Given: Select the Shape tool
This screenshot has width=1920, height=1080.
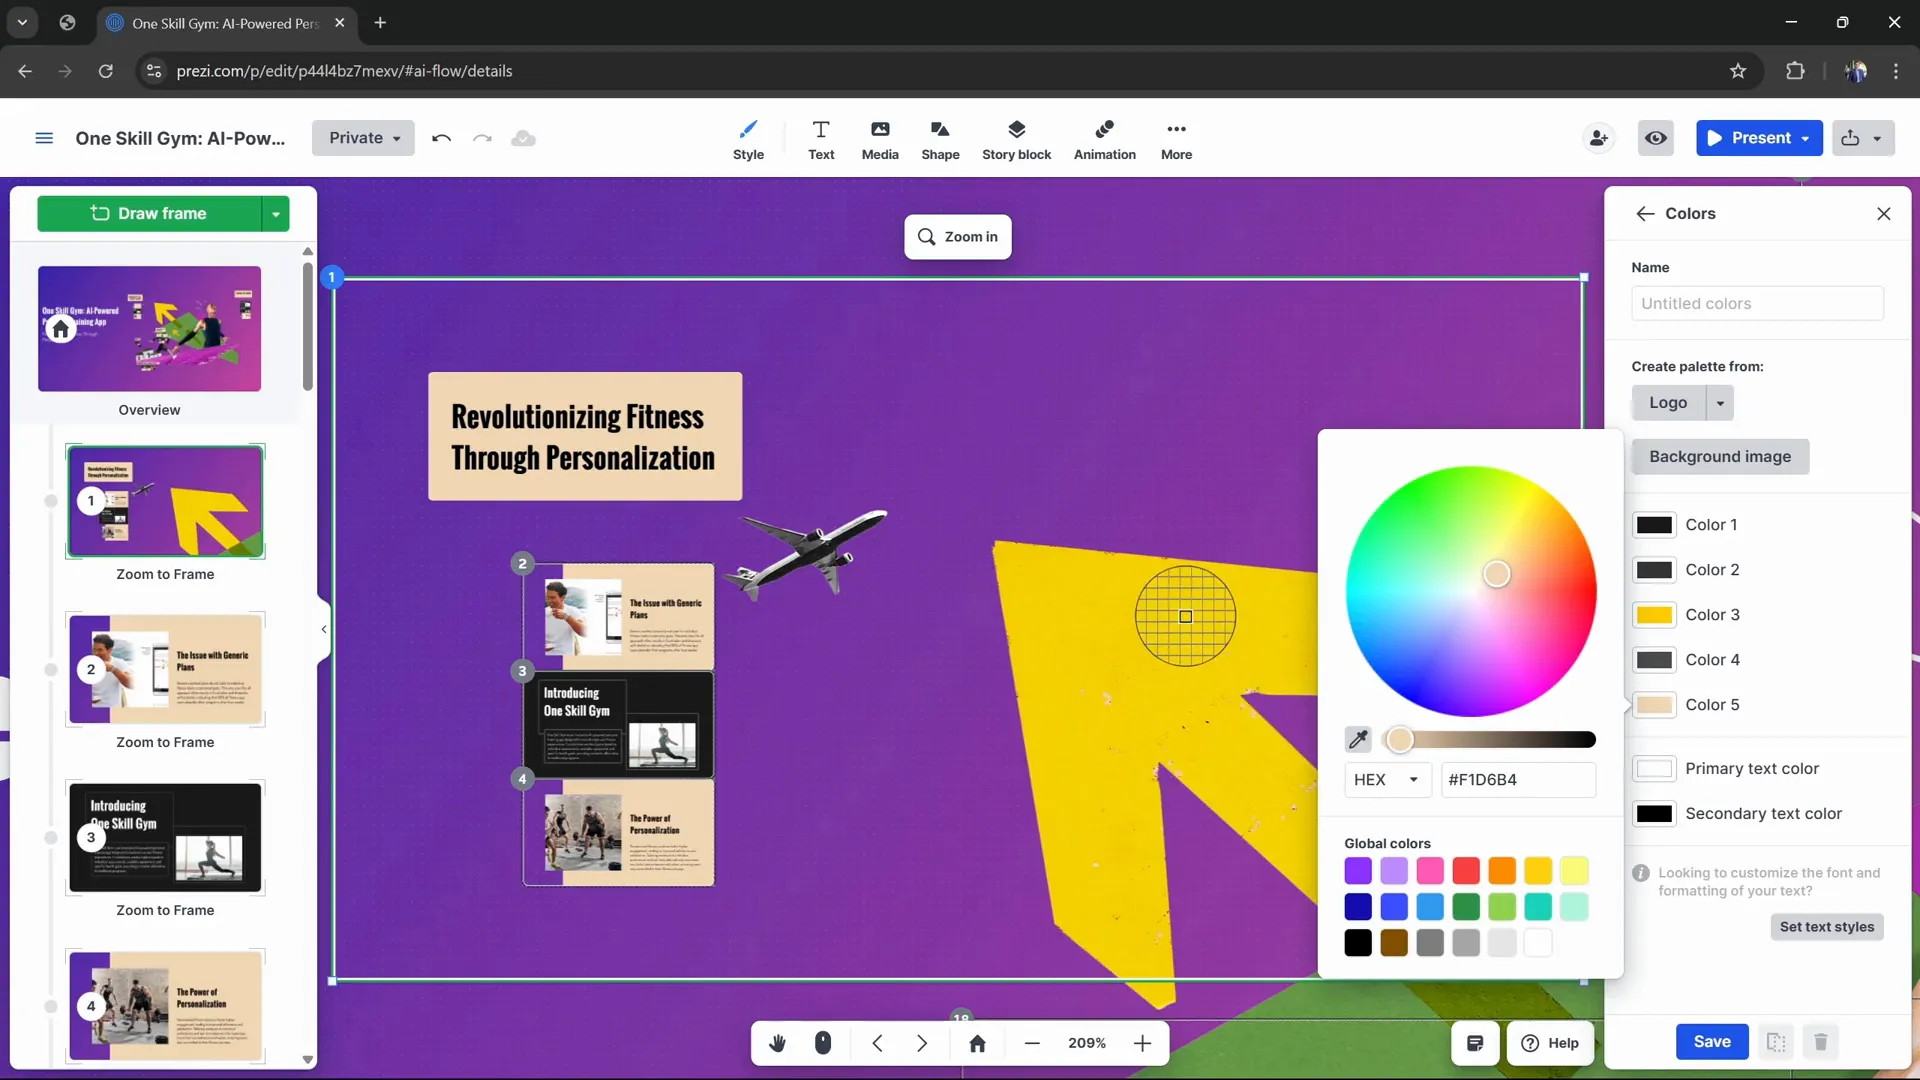Looking at the screenshot, I should (x=940, y=138).
